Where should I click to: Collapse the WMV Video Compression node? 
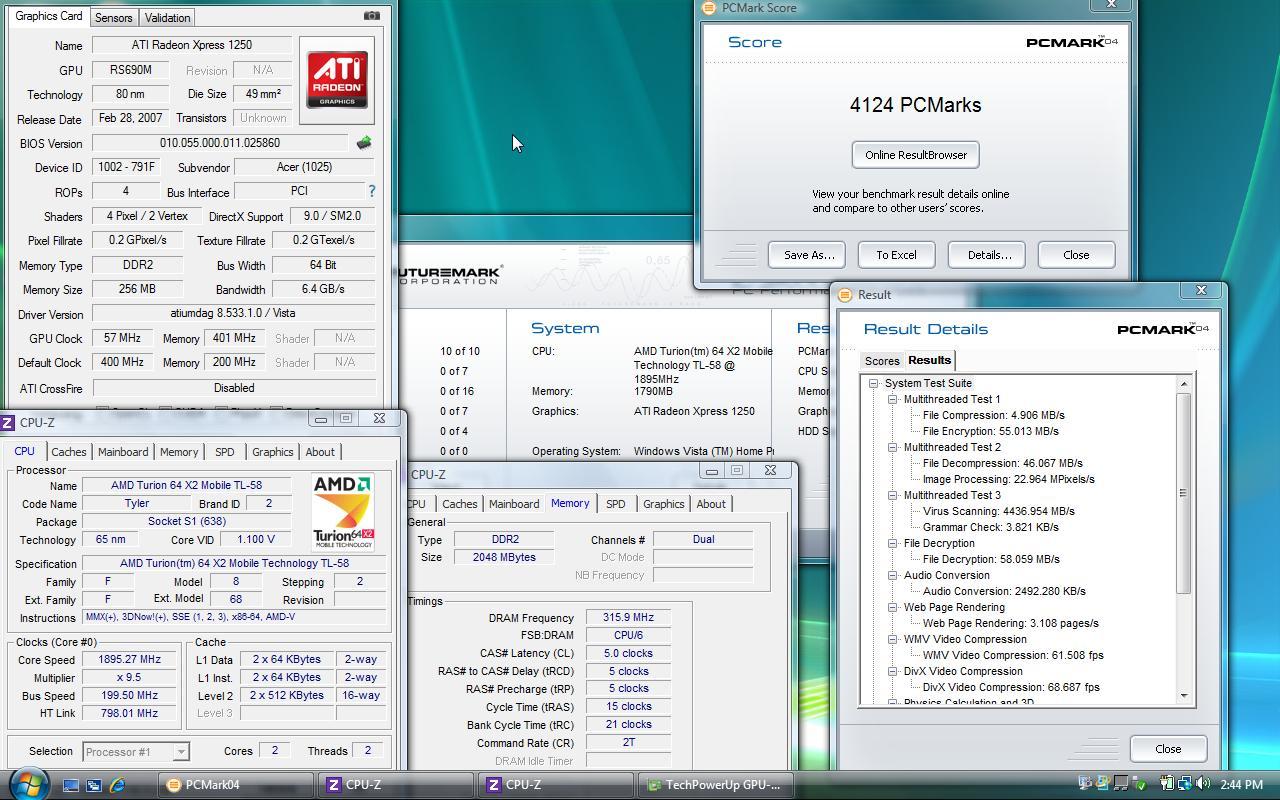[892, 639]
